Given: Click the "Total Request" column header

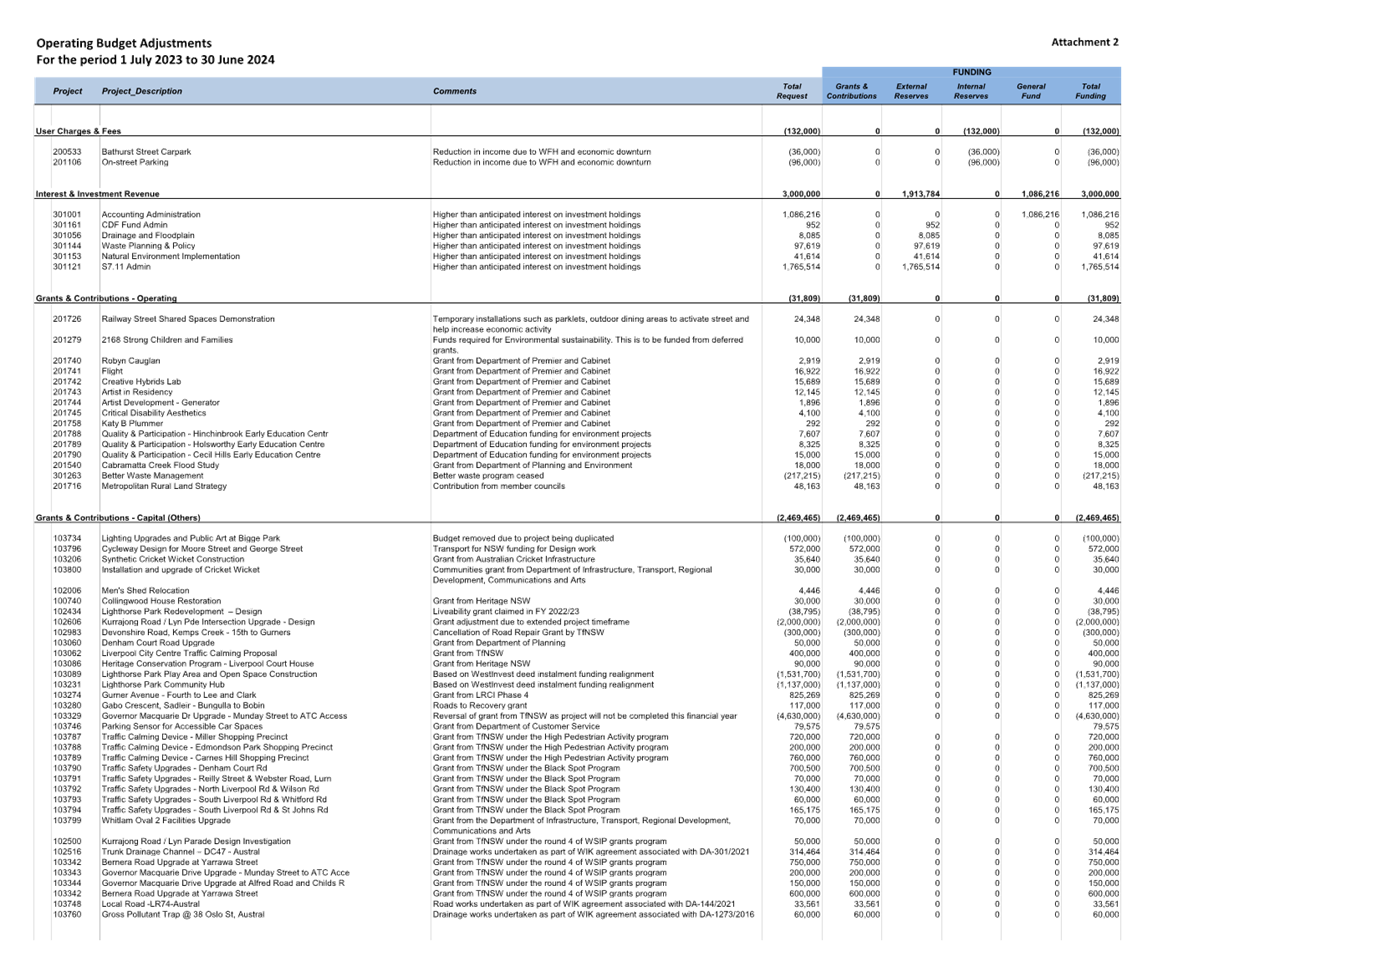Looking at the screenshot, I should 792,91.
